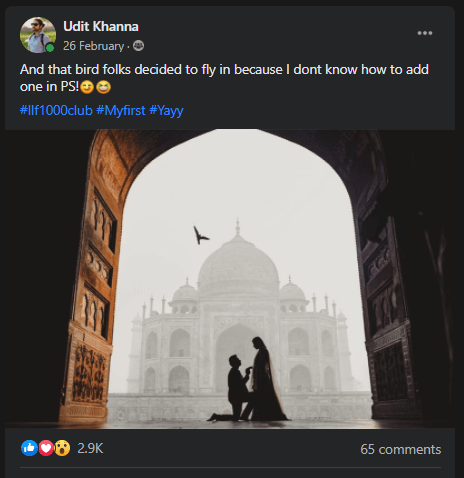View the 65 comments
This screenshot has height=478, width=464.
pos(401,449)
